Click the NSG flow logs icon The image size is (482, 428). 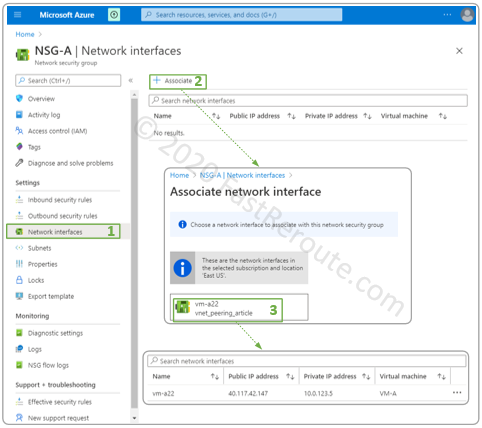click(x=19, y=365)
